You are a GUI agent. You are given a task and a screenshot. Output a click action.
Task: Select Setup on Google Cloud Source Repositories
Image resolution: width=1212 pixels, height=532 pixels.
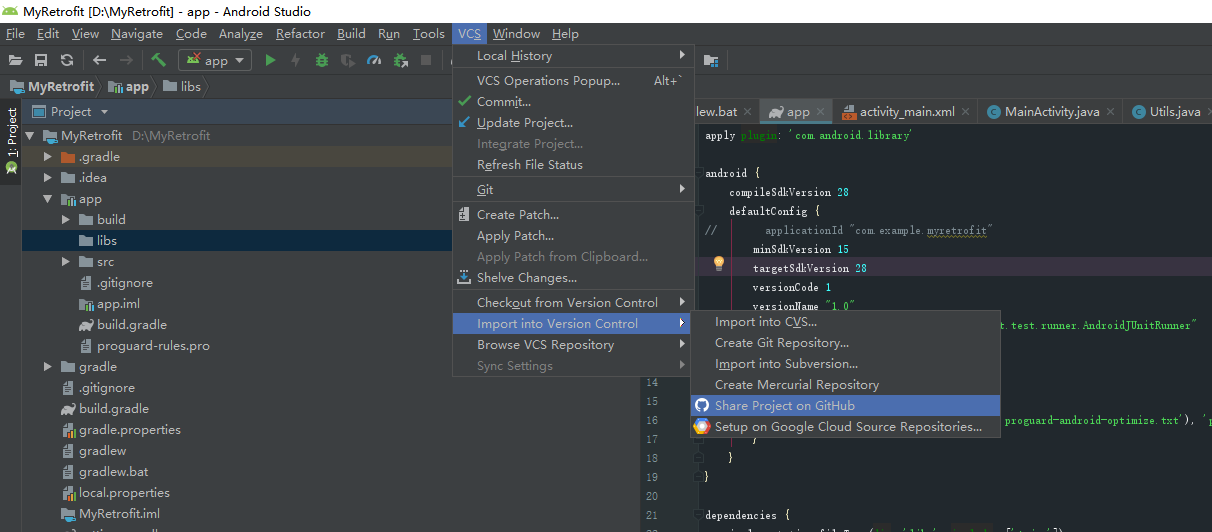point(845,427)
